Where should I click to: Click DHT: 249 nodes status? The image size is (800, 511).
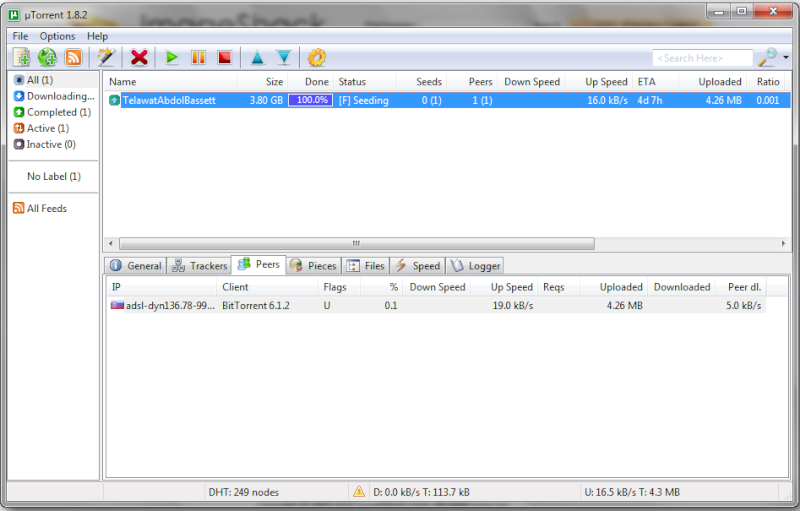click(x=243, y=492)
